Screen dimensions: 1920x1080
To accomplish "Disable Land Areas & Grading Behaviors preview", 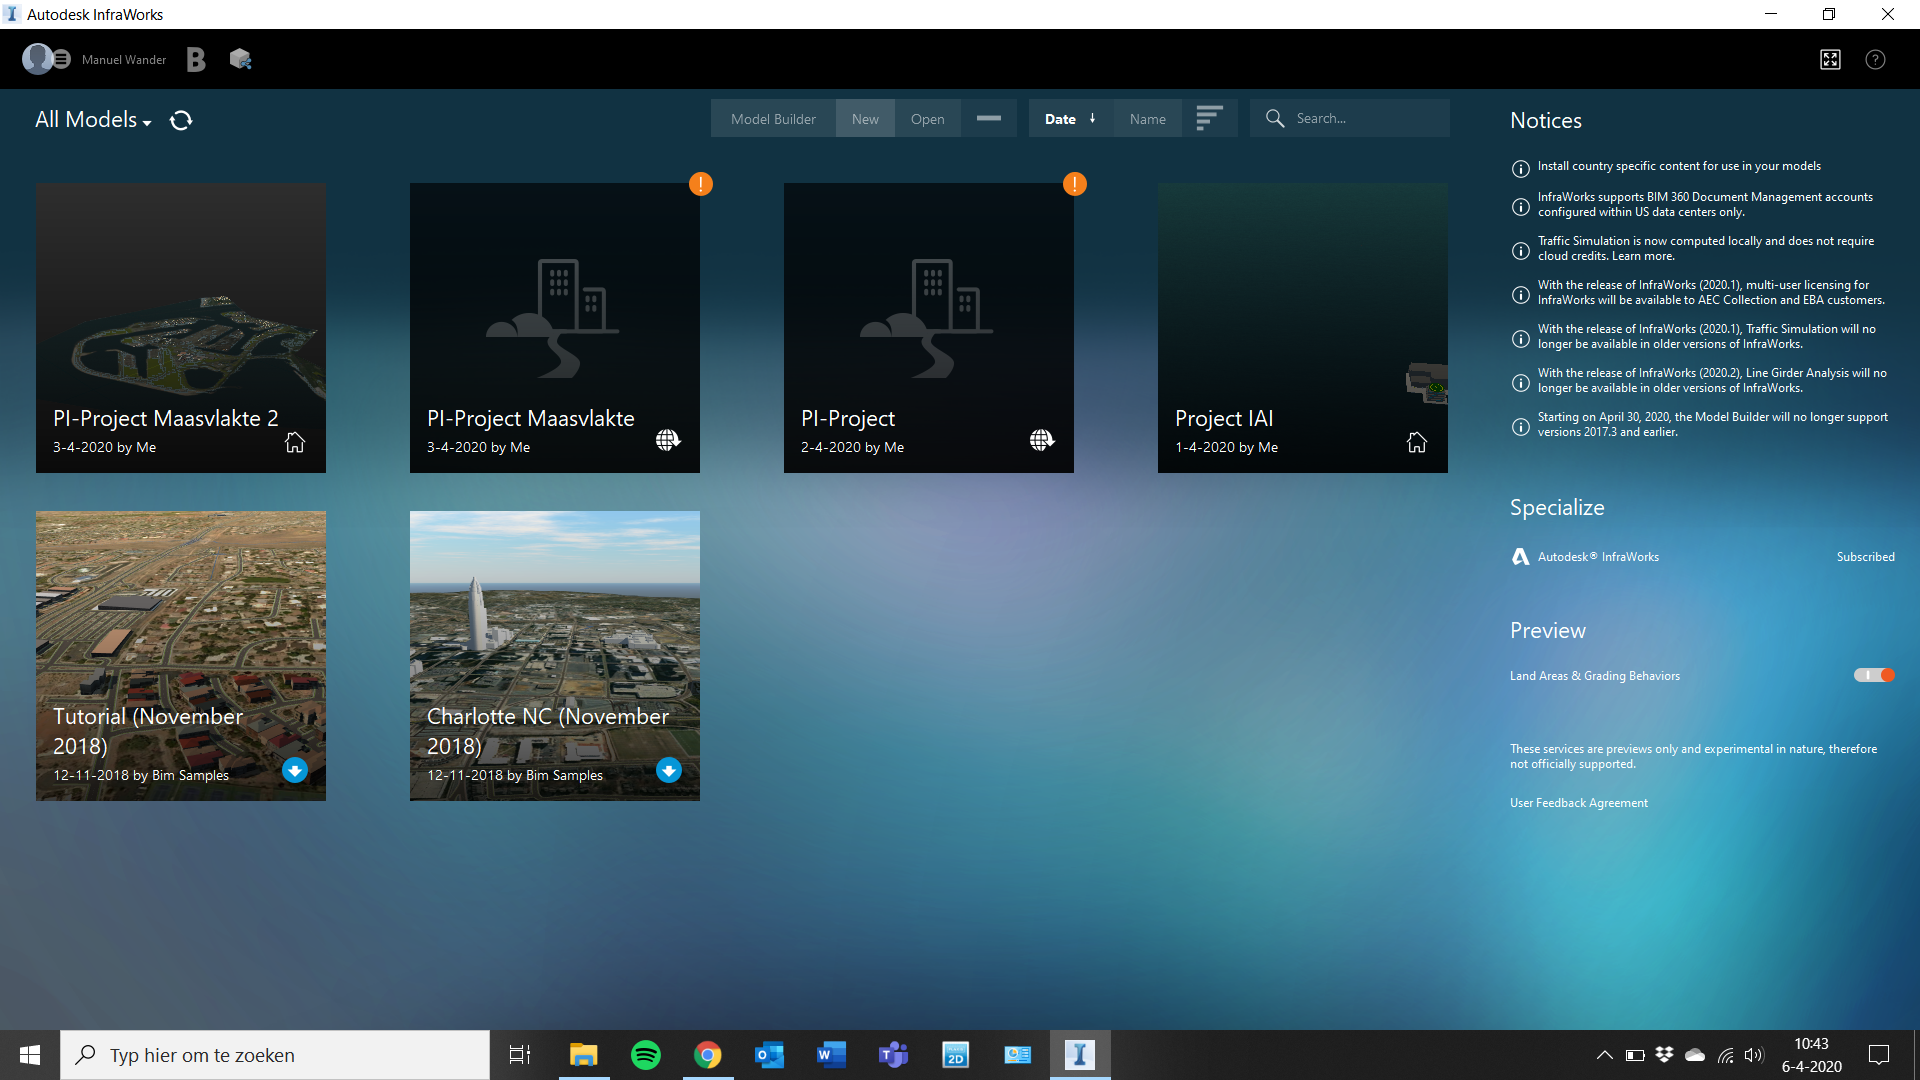I will pyautogui.click(x=1872, y=675).
